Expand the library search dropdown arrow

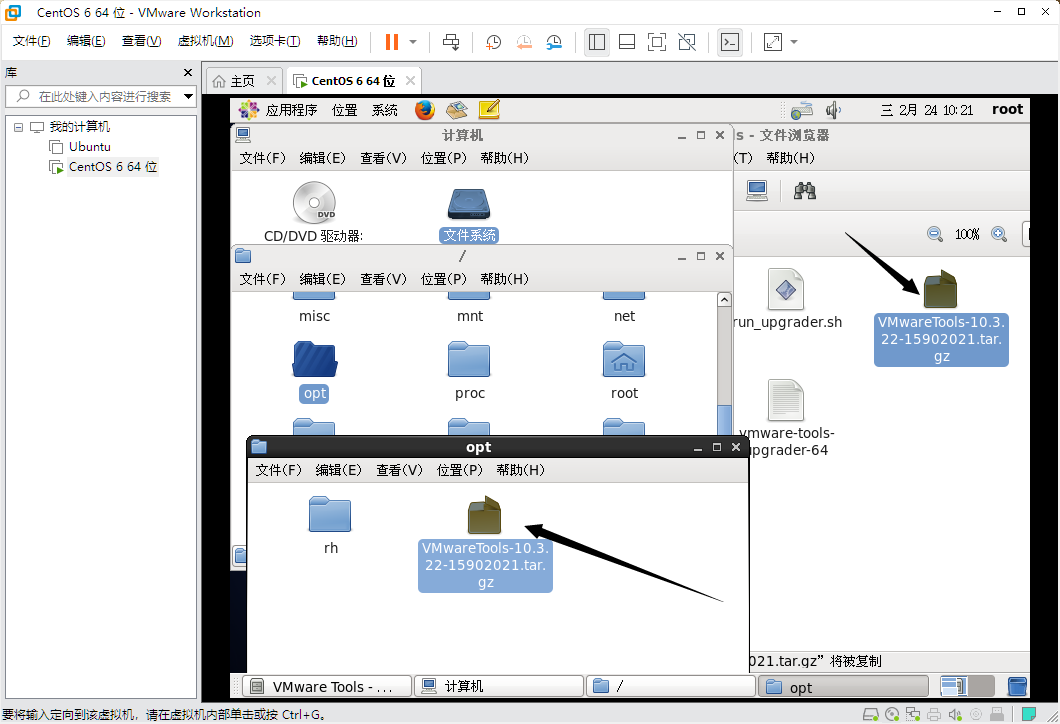click(x=189, y=97)
